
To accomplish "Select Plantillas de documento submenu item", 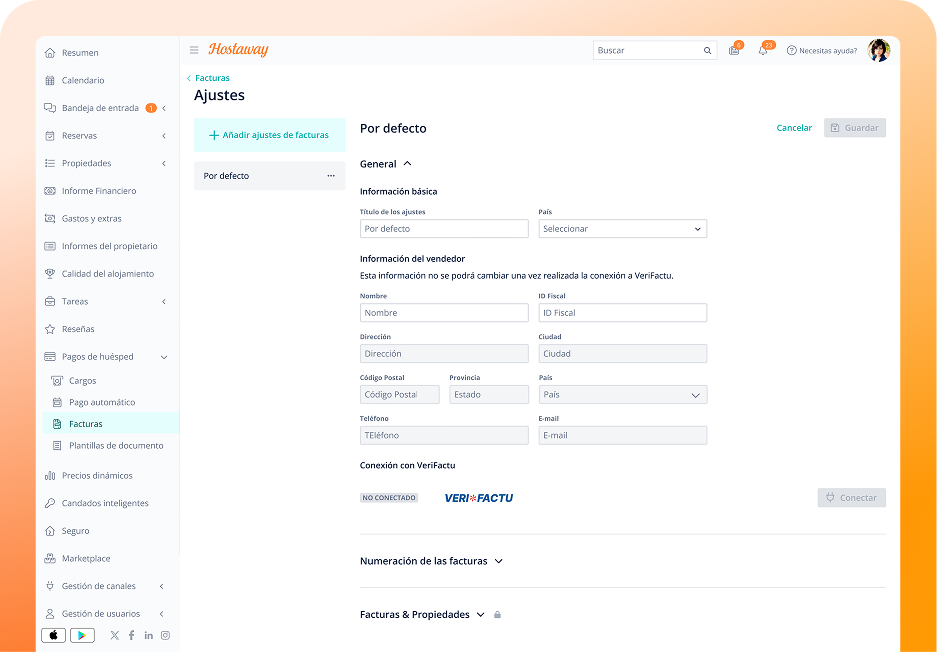I will tap(116, 446).
